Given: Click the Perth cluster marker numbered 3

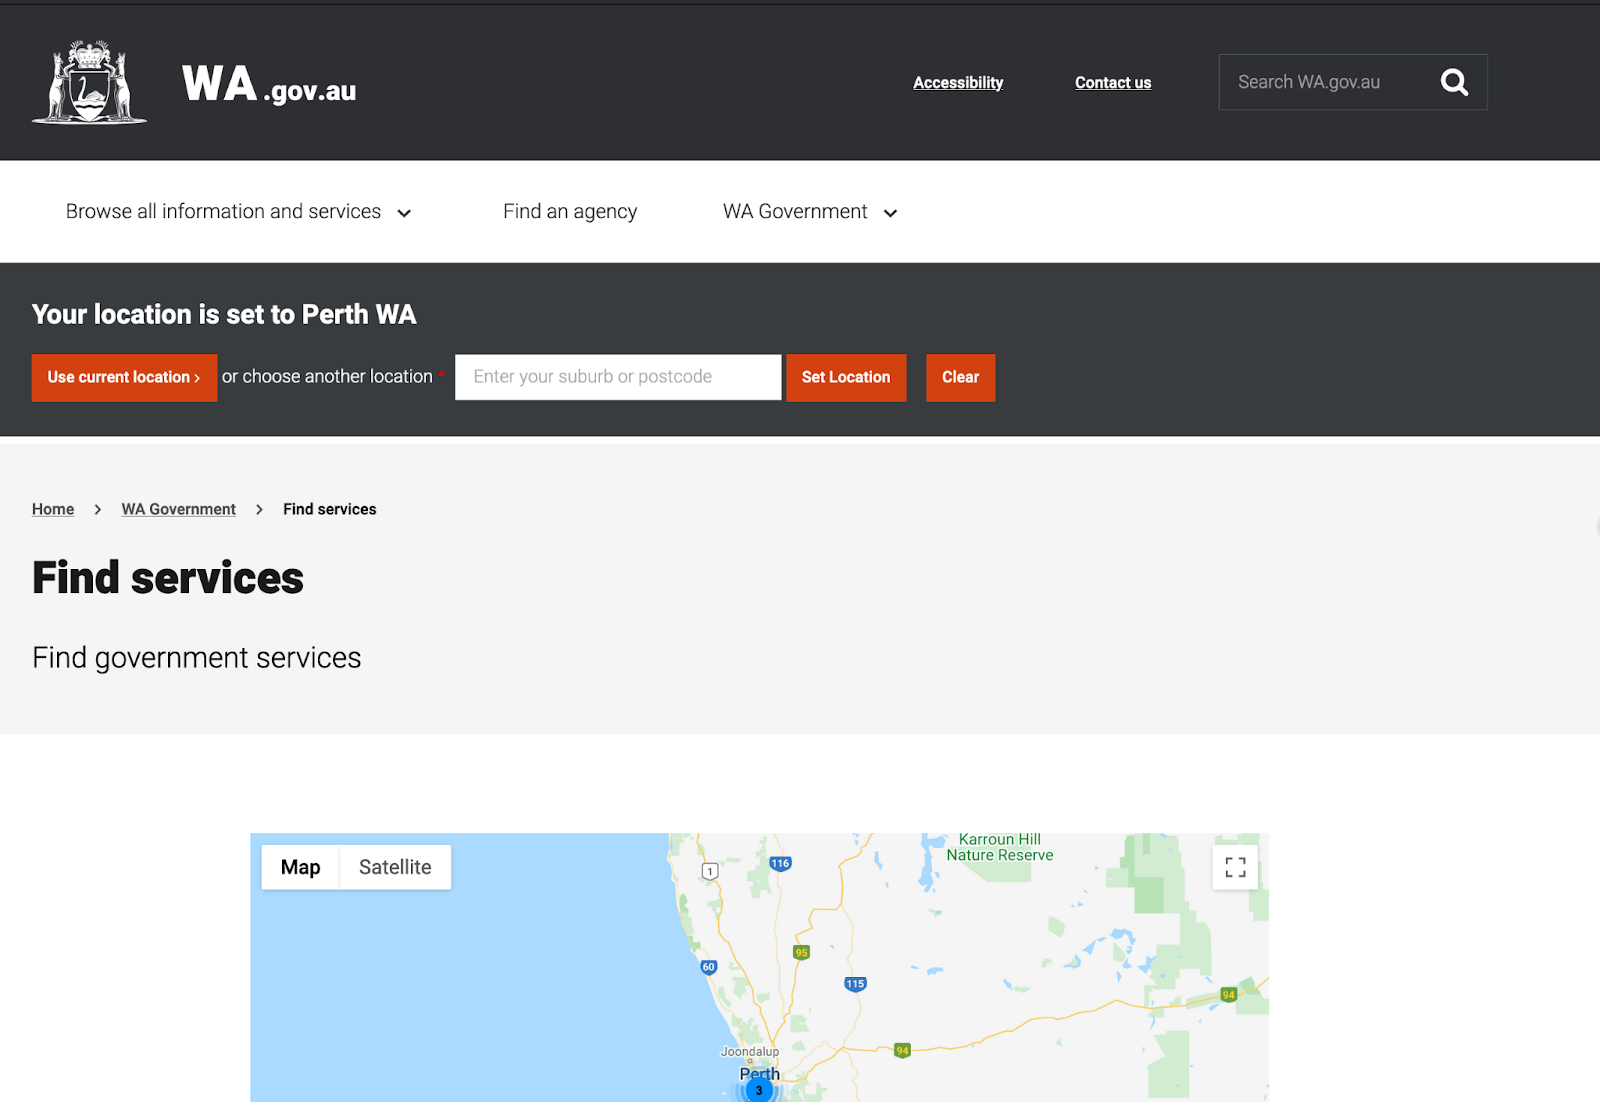Looking at the screenshot, I should click(759, 1090).
